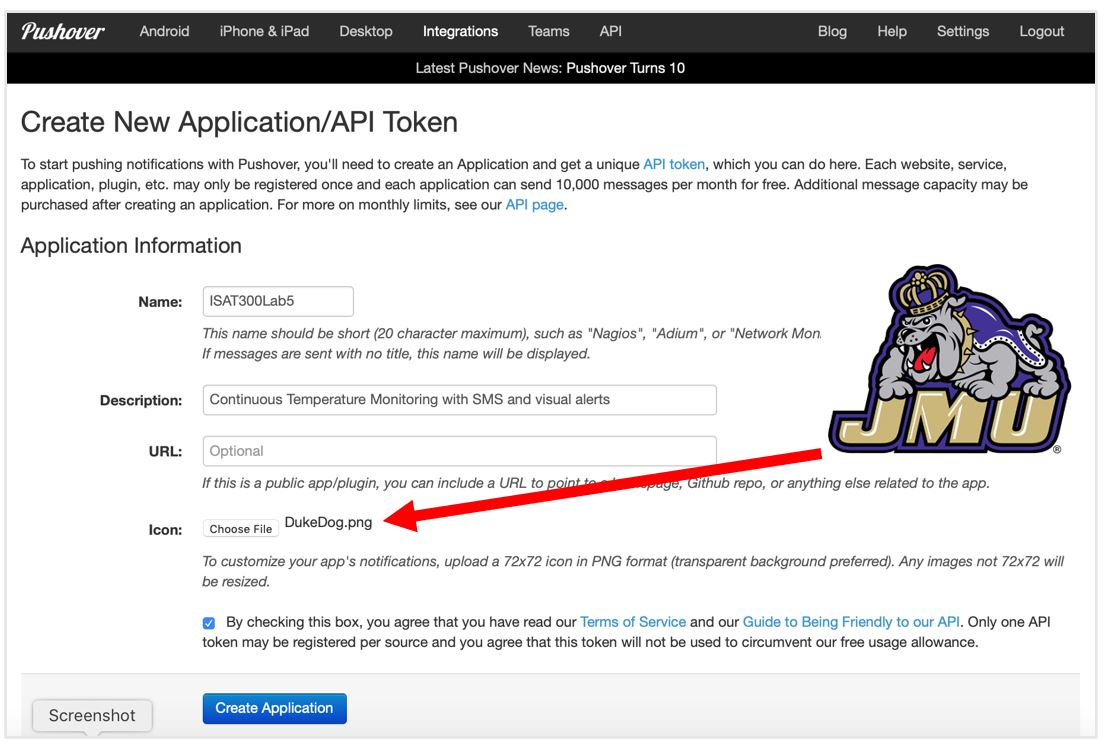The height and width of the screenshot is (750, 1108).
Task: Click the URL: field label
Action: (x=165, y=451)
